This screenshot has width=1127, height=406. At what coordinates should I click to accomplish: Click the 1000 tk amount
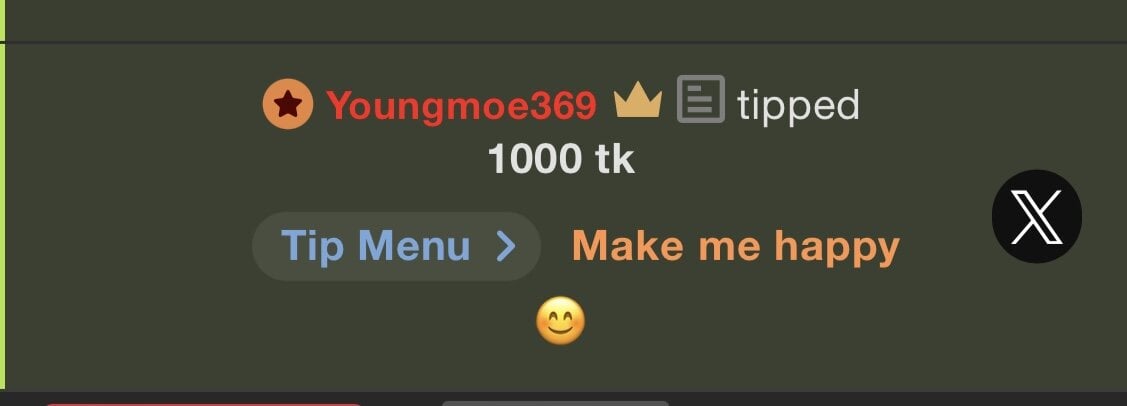coord(561,159)
